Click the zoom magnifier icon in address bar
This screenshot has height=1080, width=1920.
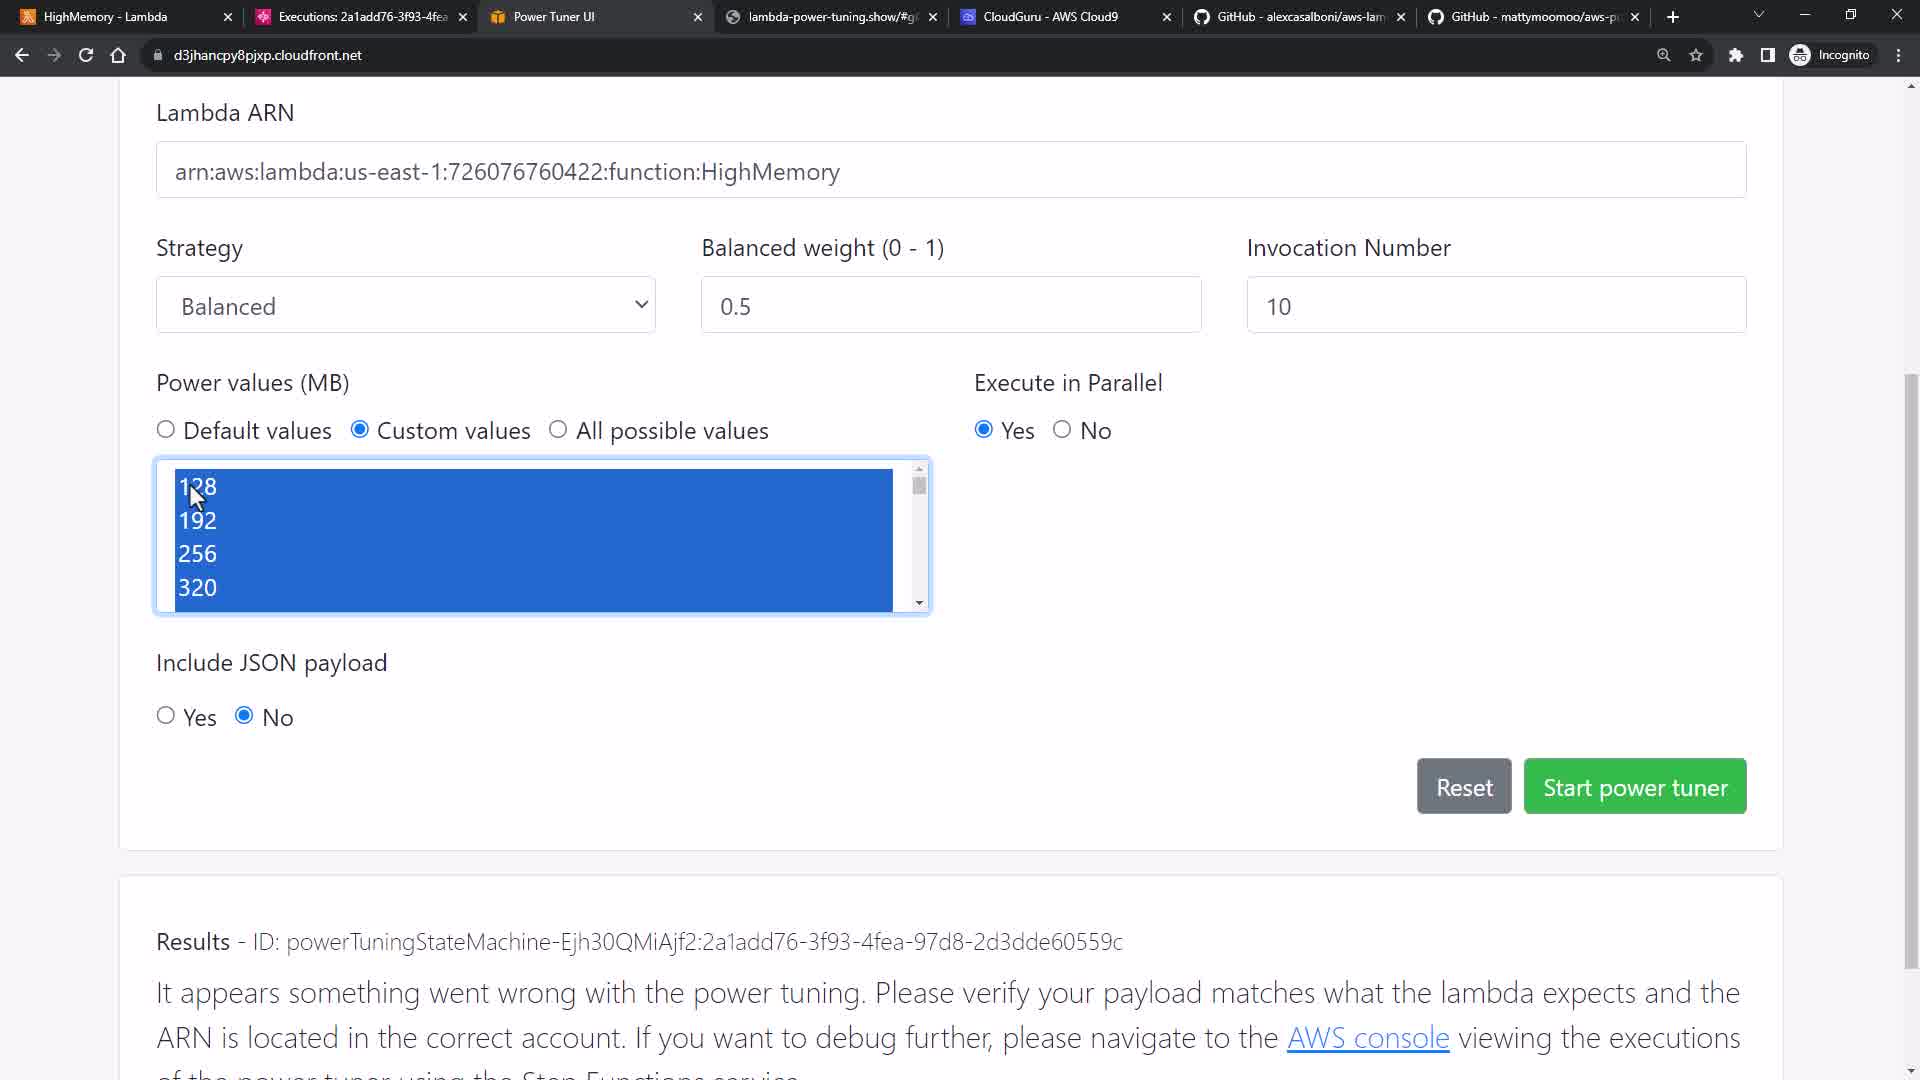pyautogui.click(x=1664, y=55)
